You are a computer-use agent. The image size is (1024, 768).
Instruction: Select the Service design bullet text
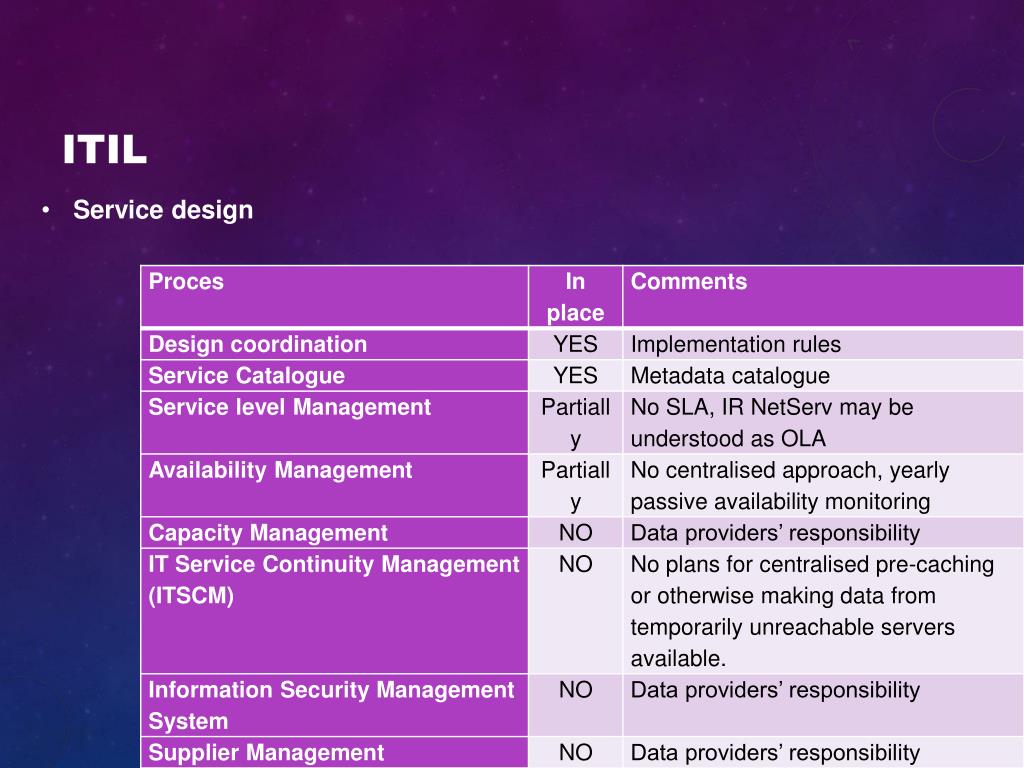[x=163, y=210]
